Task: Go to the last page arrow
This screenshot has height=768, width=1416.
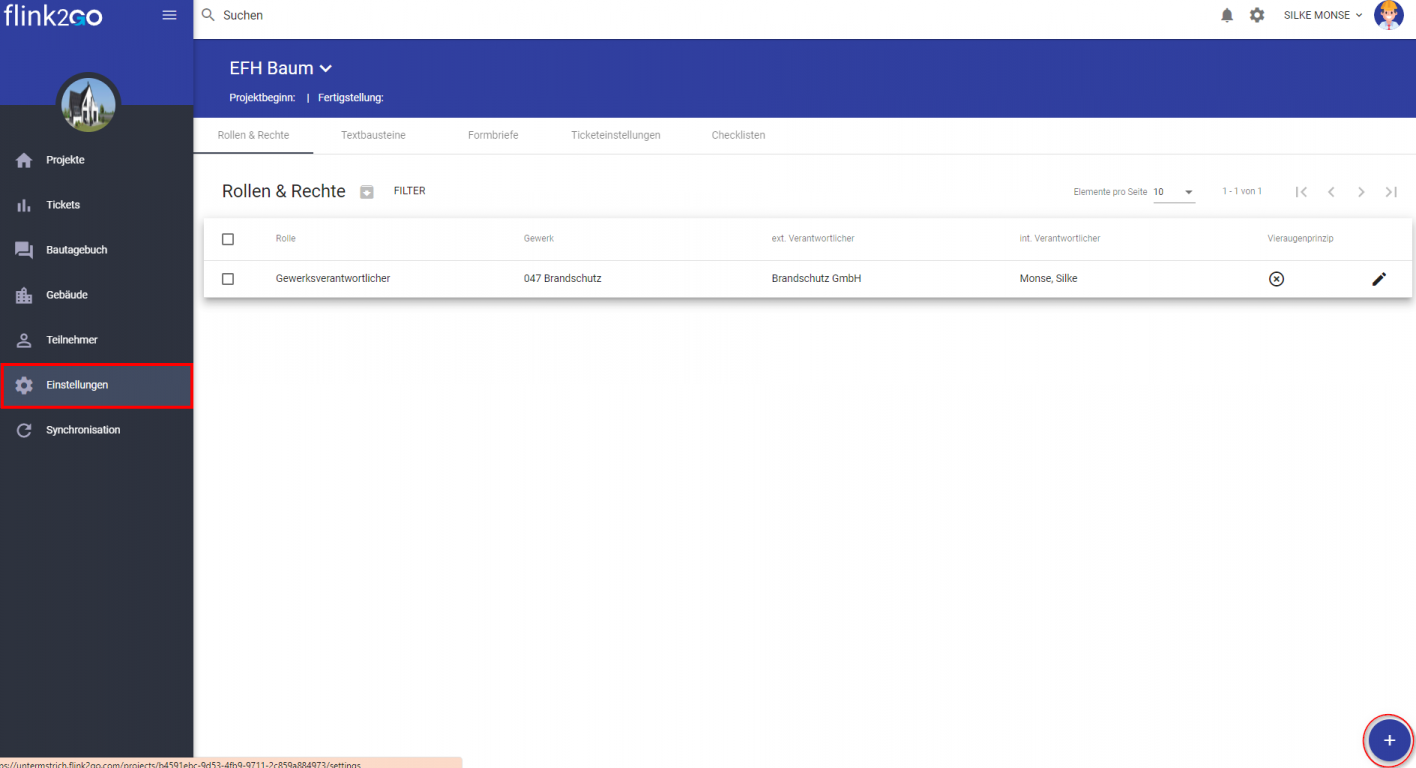Action: 1391,192
